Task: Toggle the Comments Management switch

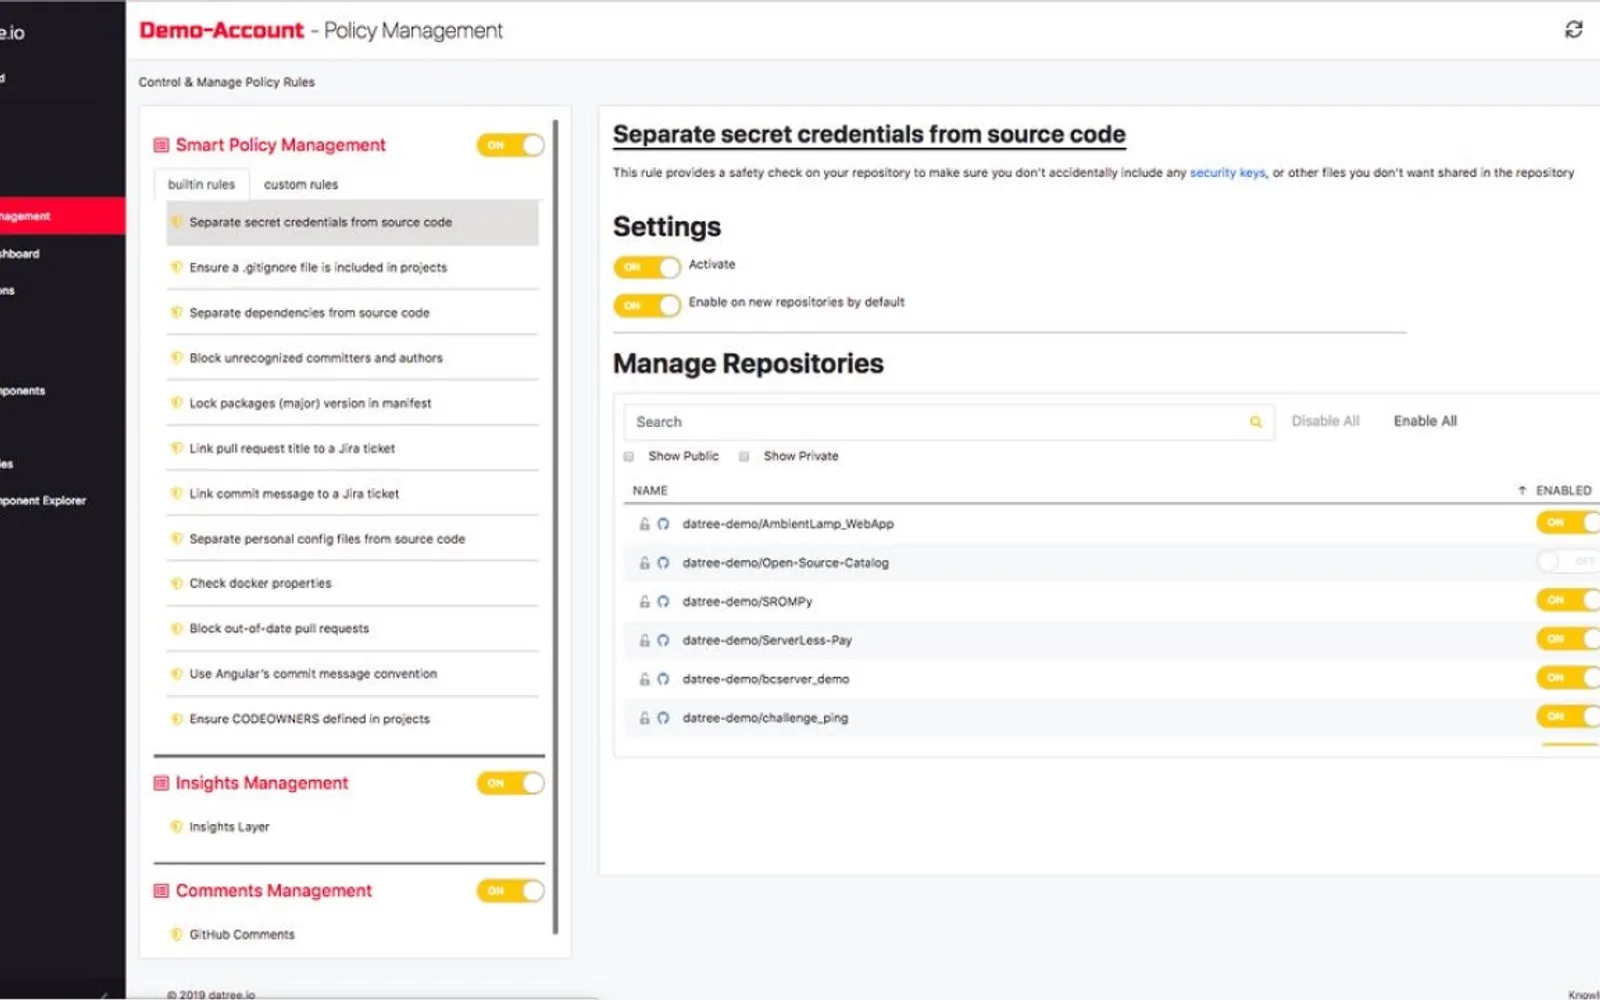Action: point(510,891)
